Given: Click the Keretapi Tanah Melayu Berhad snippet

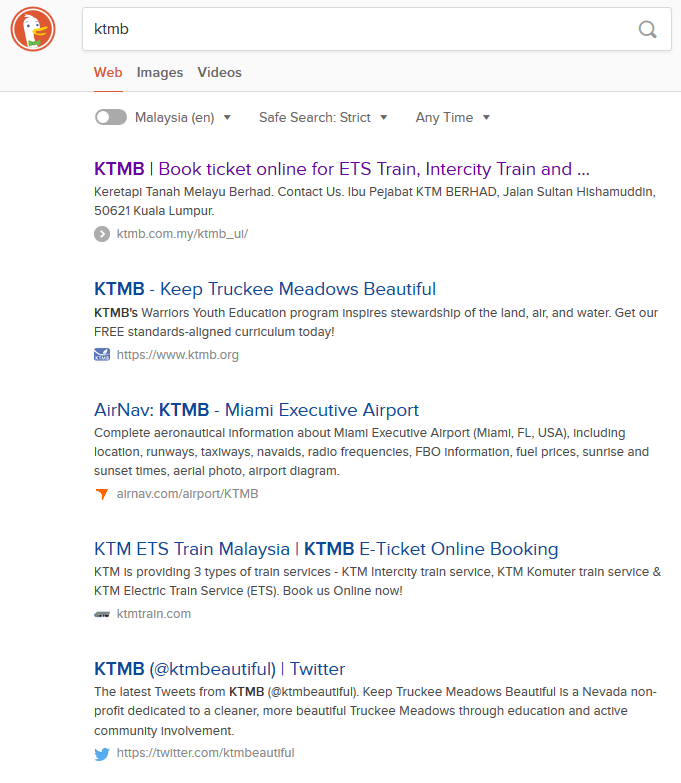Looking at the screenshot, I should pos(375,201).
